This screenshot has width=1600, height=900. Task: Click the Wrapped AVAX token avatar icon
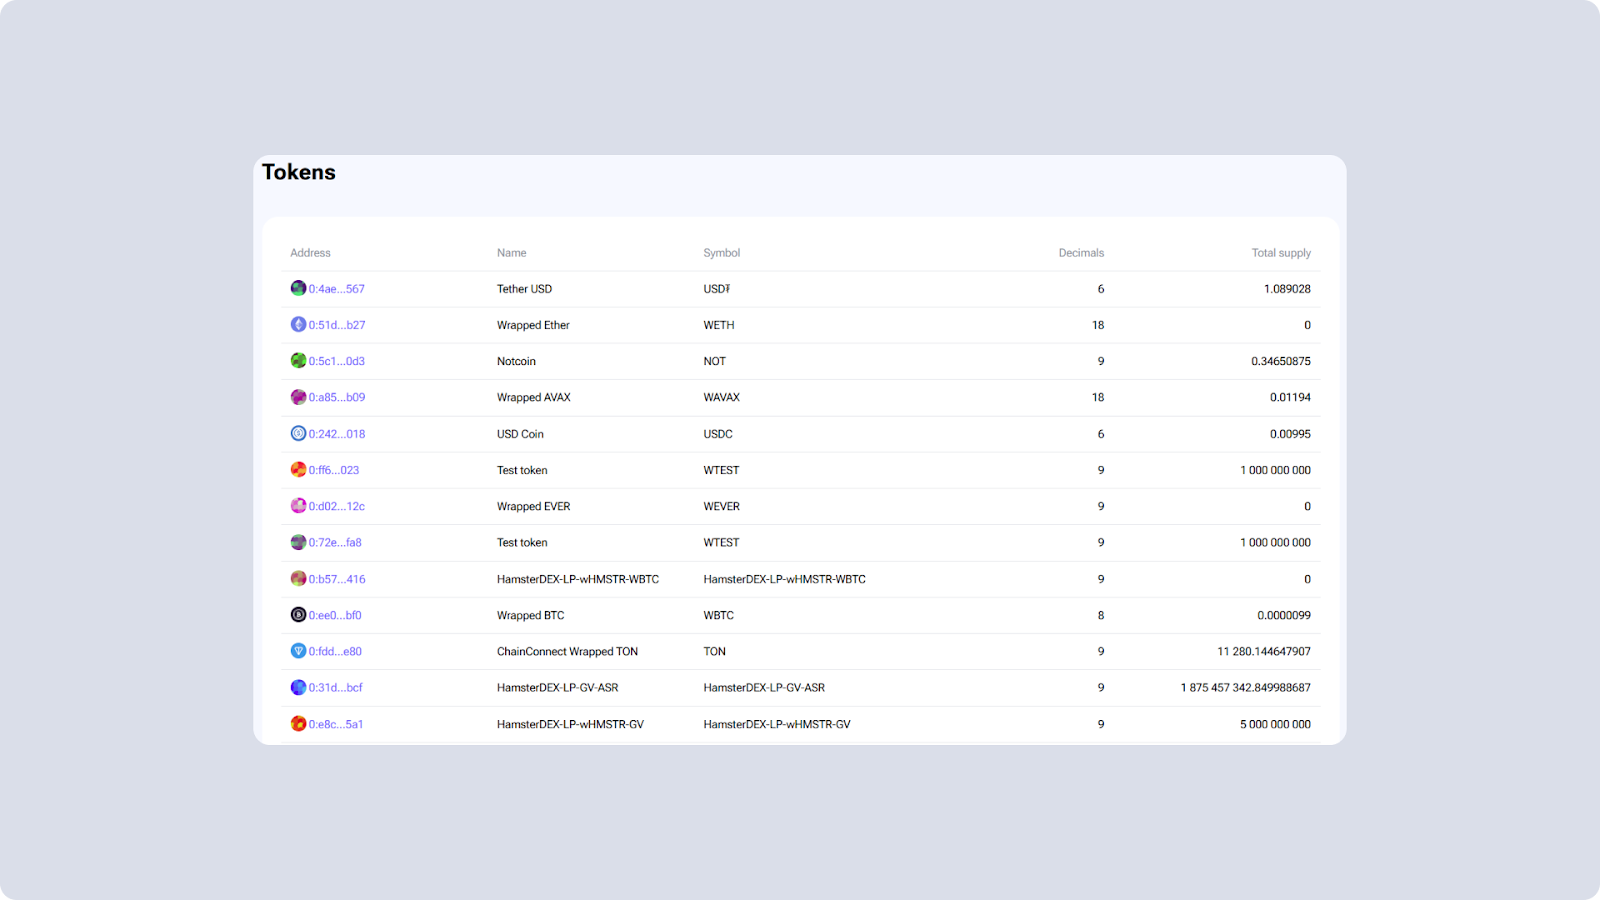[298, 397]
